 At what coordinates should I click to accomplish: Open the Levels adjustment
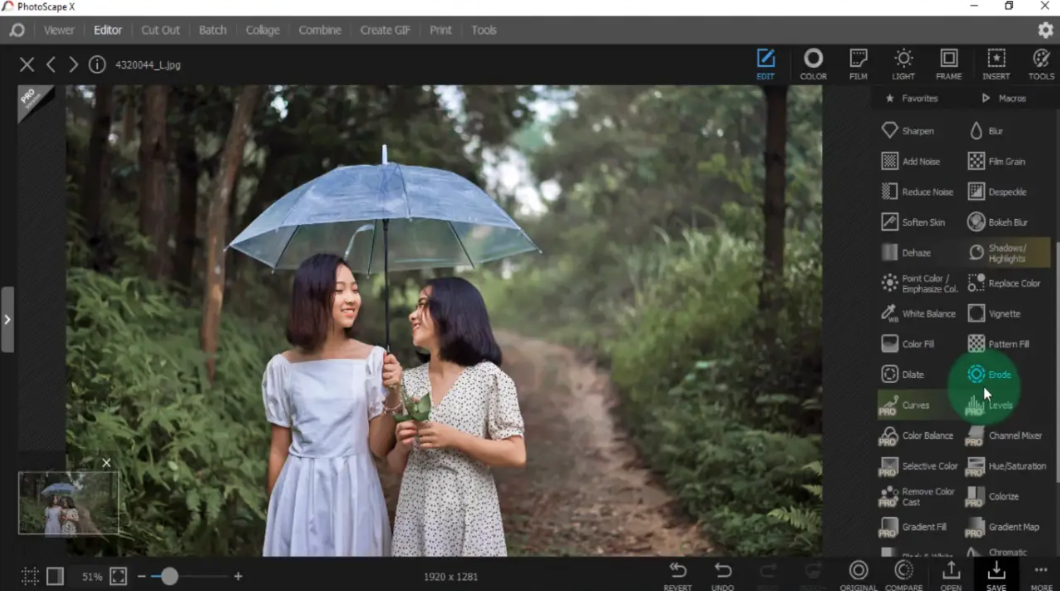(989, 405)
